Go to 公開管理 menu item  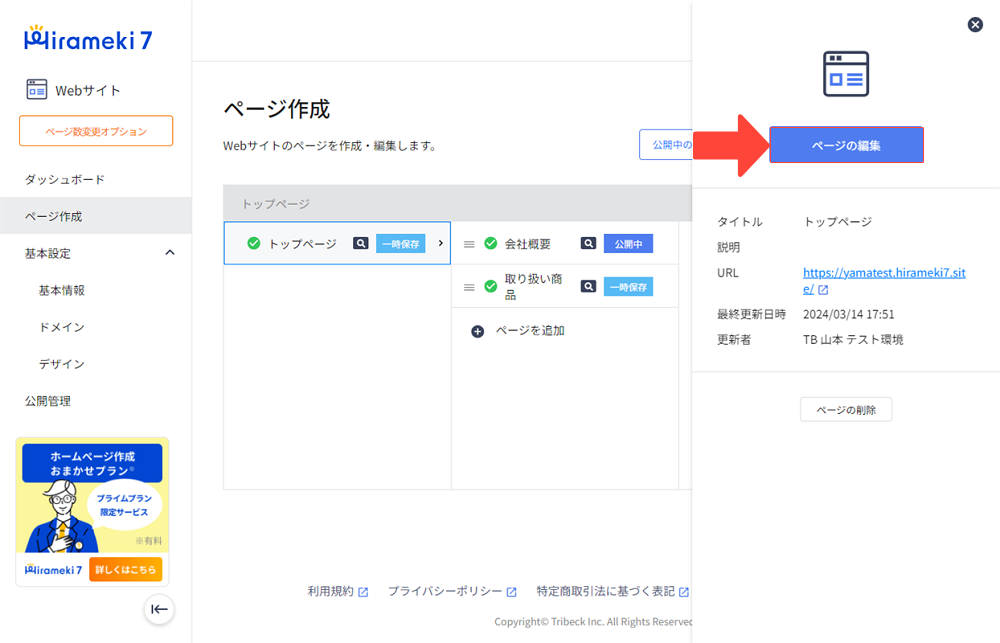[48, 401]
